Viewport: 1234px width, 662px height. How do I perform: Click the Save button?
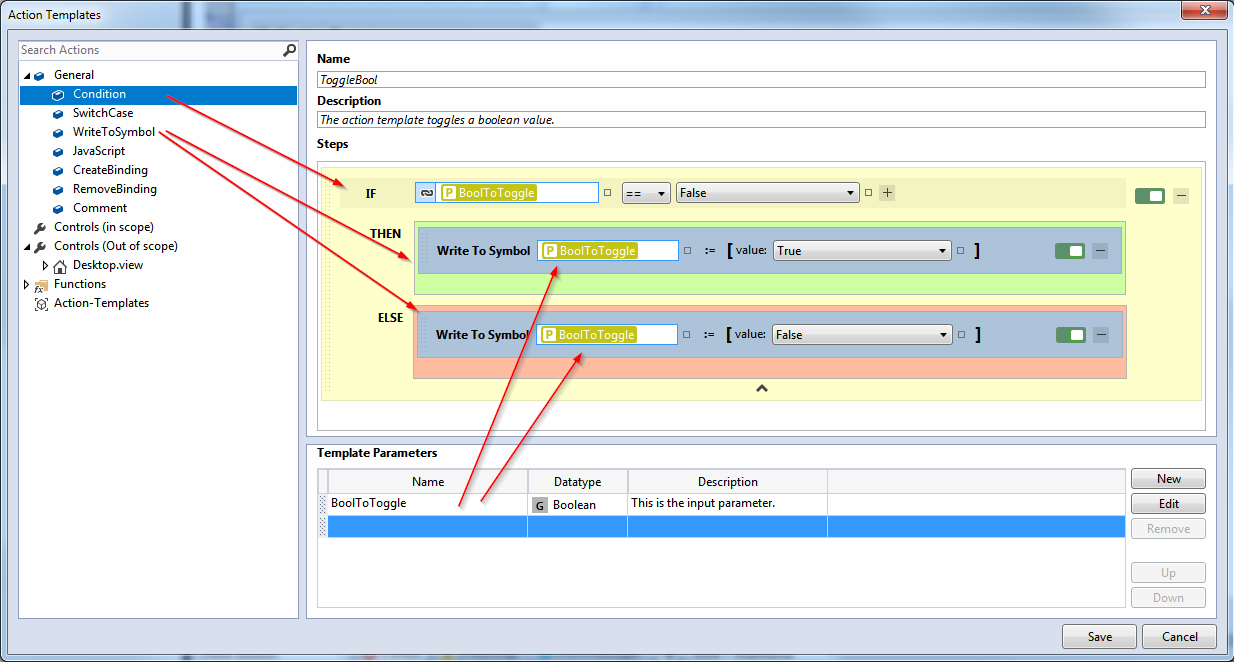click(1100, 637)
